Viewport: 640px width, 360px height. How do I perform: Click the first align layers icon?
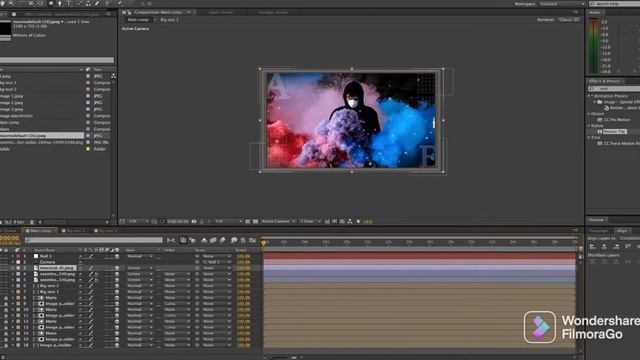[593, 247]
